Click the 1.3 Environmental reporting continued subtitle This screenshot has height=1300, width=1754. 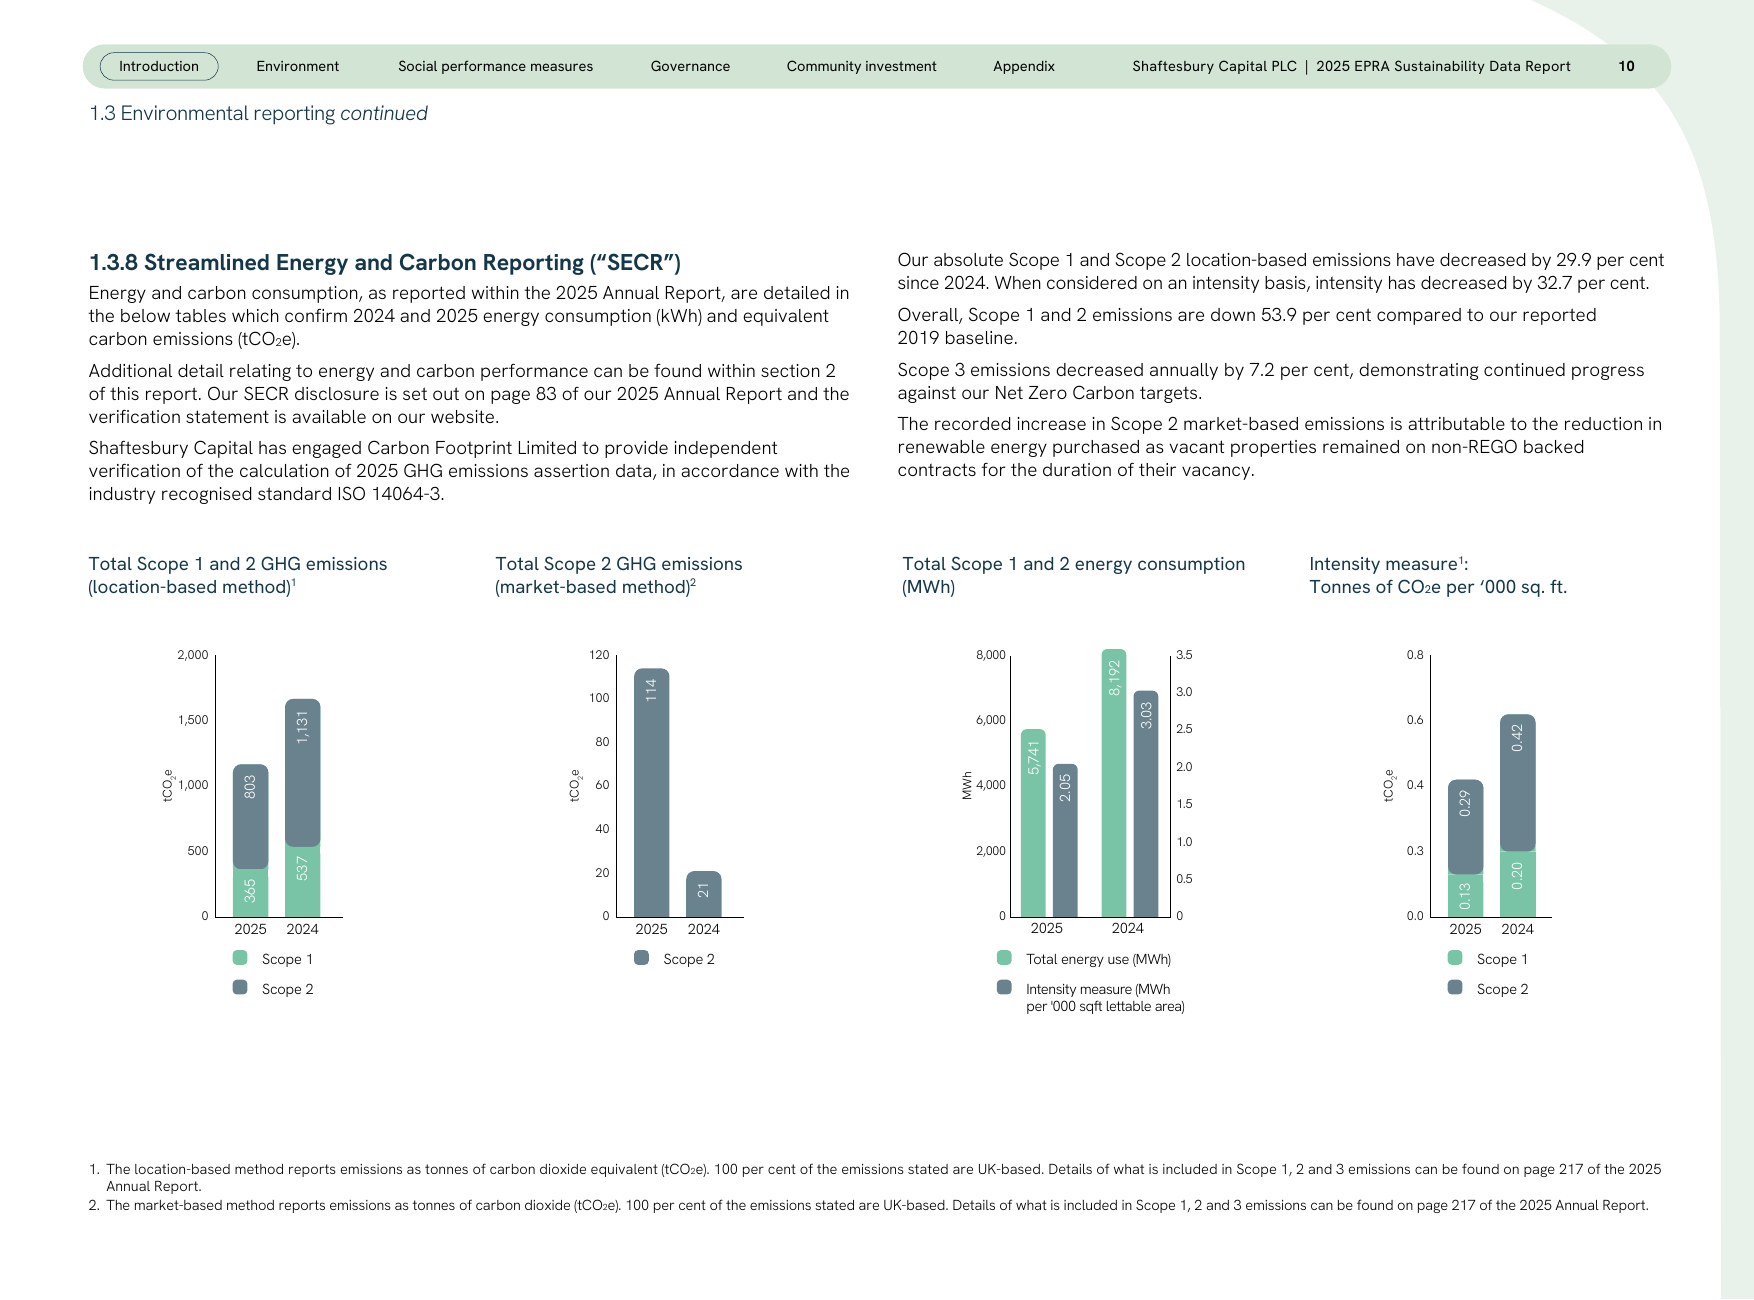258,113
